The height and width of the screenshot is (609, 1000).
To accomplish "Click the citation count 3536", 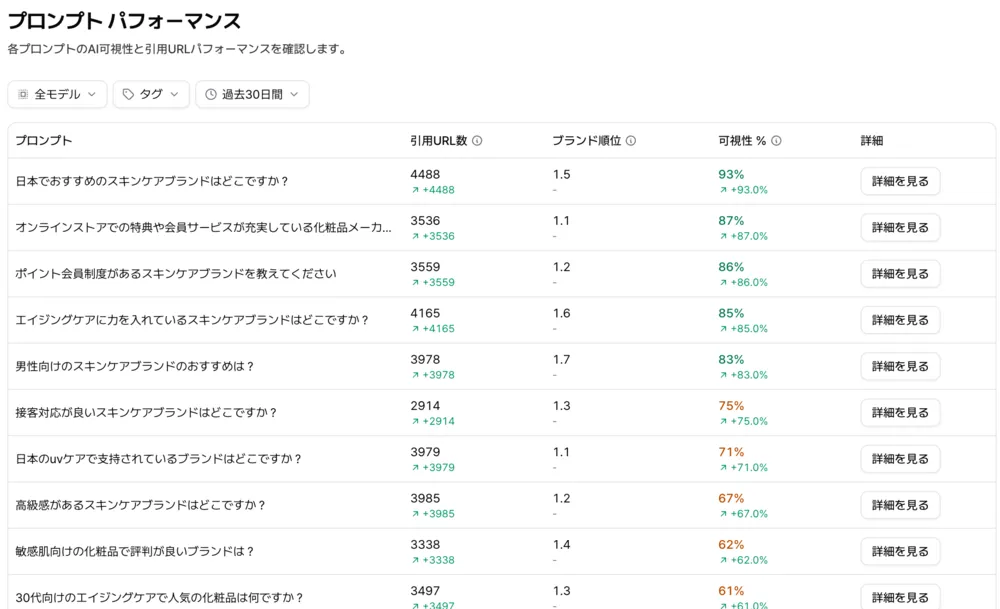I will [x=425, y=221].
